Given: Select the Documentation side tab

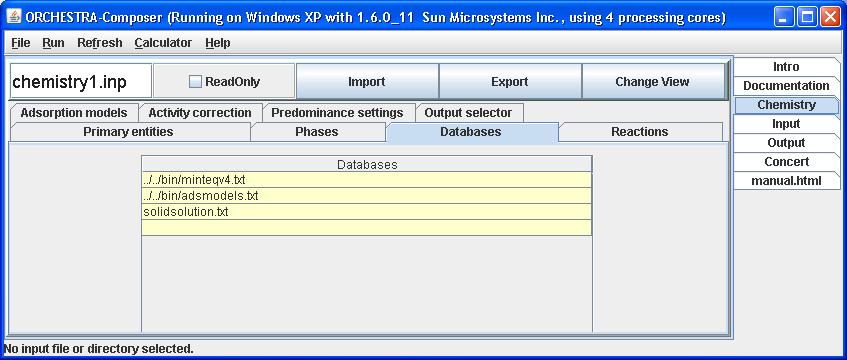Looking at the screenshot, I should point(786,86).
